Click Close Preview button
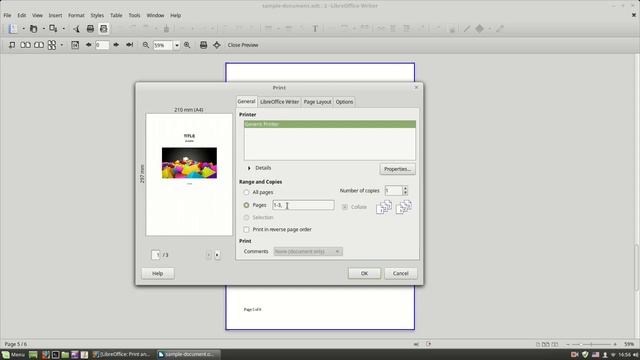 click(x=243, y=45)
